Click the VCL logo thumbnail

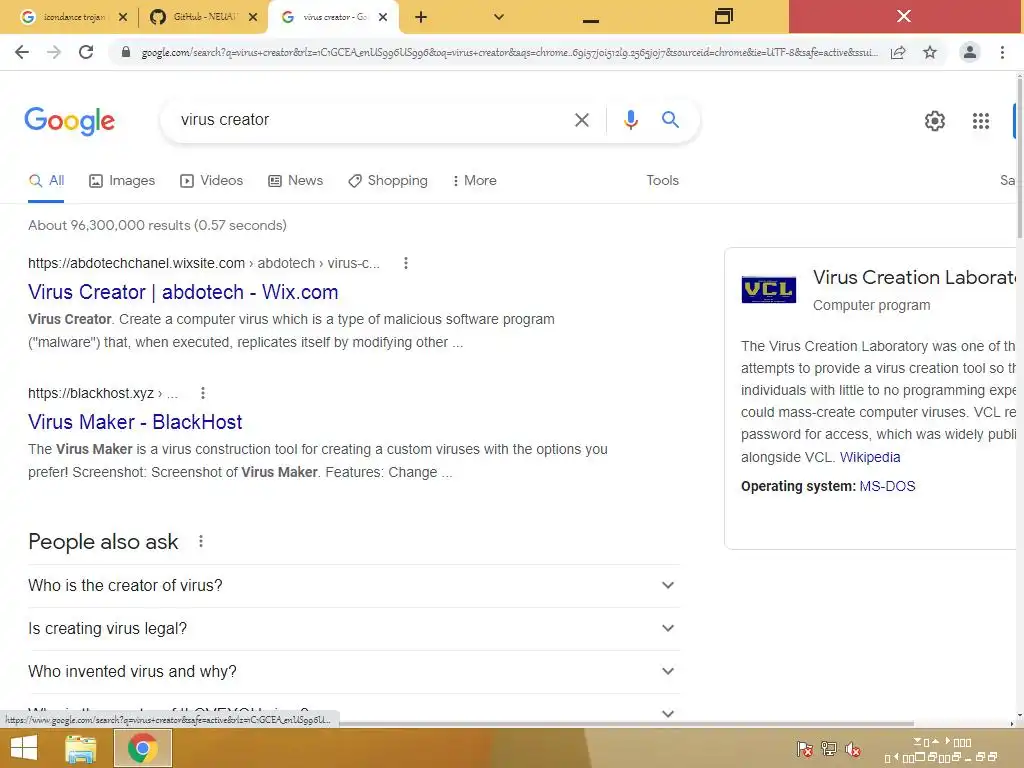click(769, 289)
